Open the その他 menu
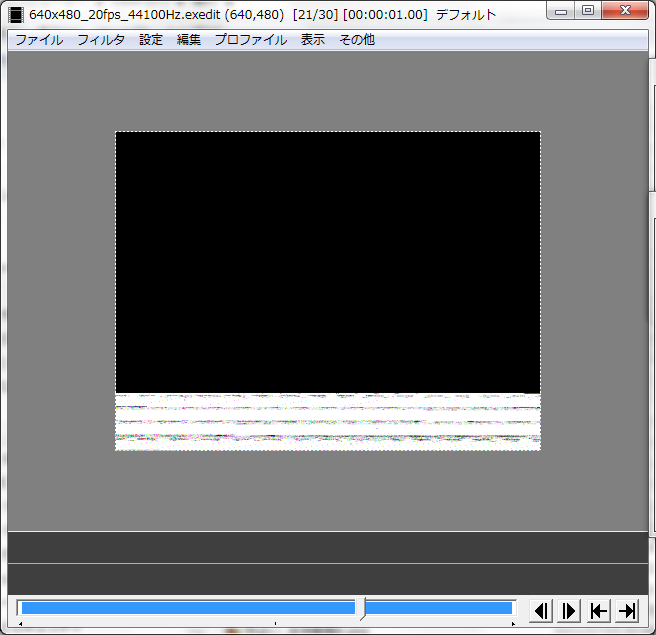The height and width of the screenshot is (635, 656). (357, 40)
